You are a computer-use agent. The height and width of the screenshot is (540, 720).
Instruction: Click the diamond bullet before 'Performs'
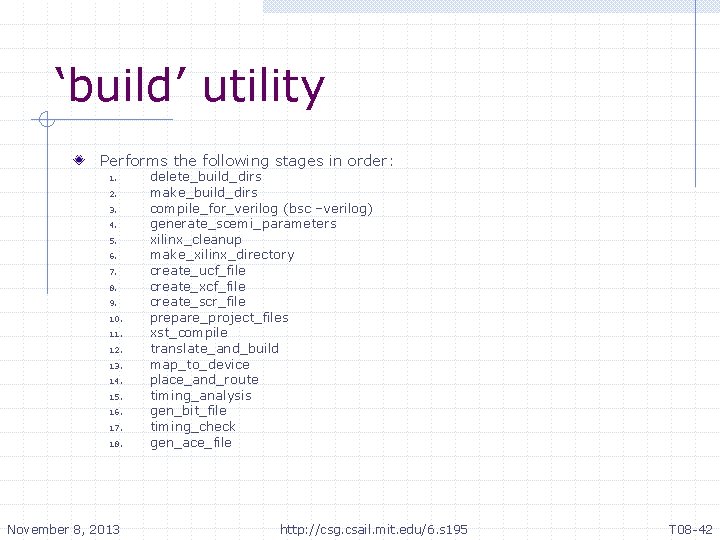(x=79, y=160)
